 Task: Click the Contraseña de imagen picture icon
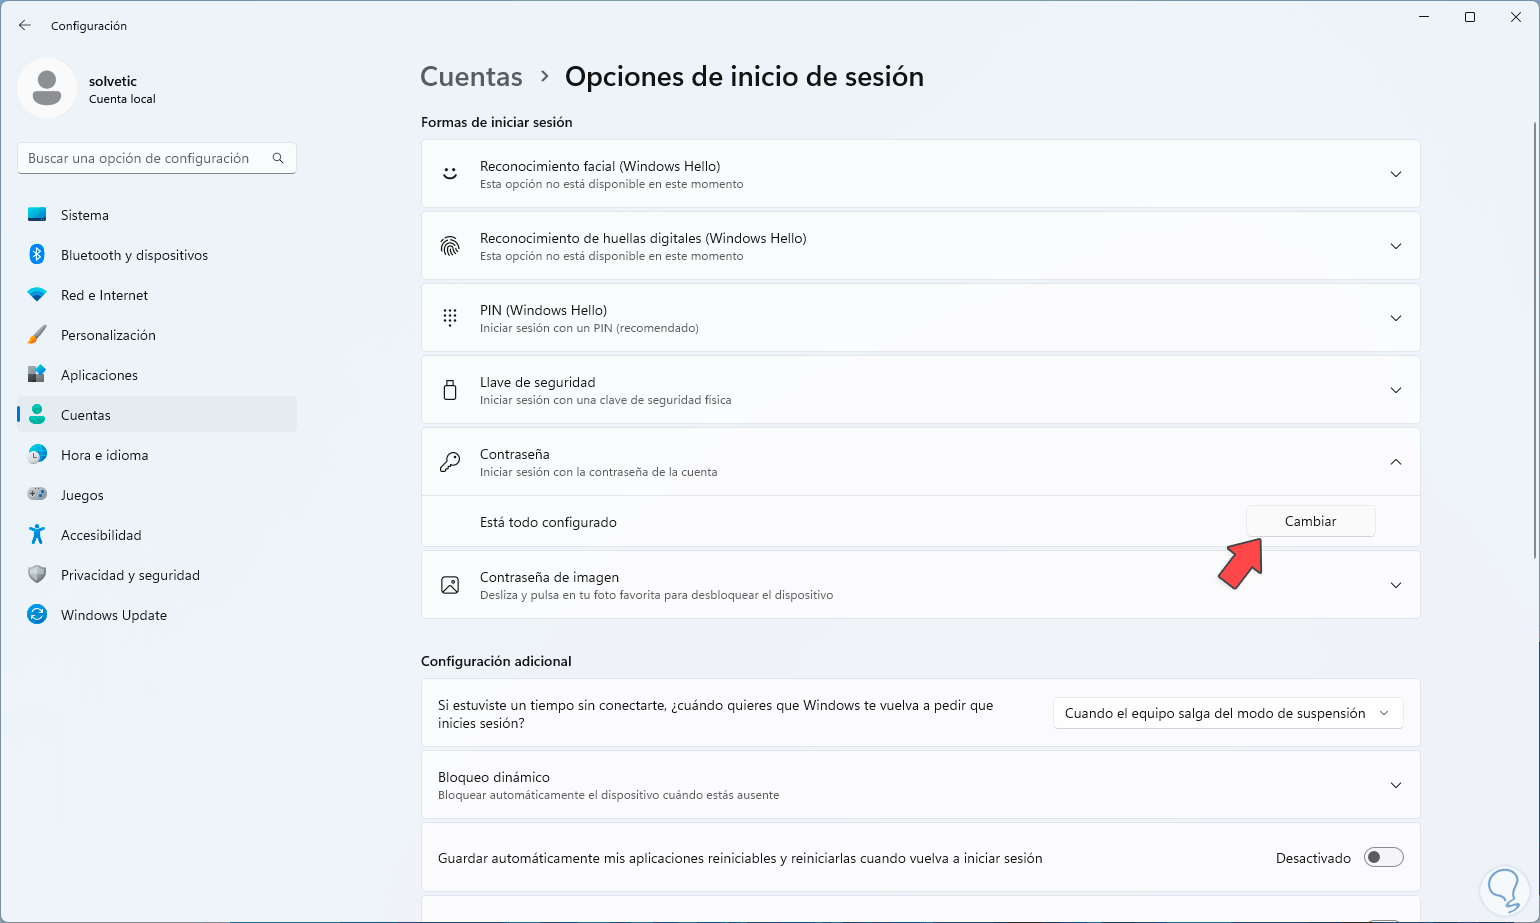coord(450,585)
